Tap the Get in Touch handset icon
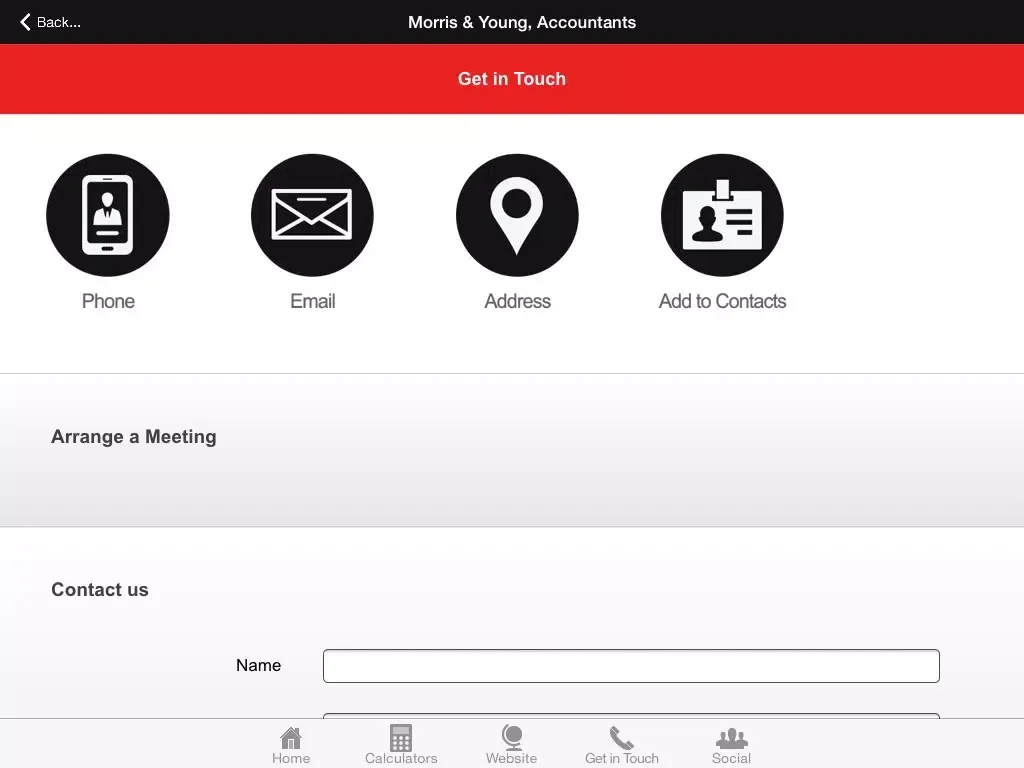Screen dimensions: 1024x768 pos(622,739)
